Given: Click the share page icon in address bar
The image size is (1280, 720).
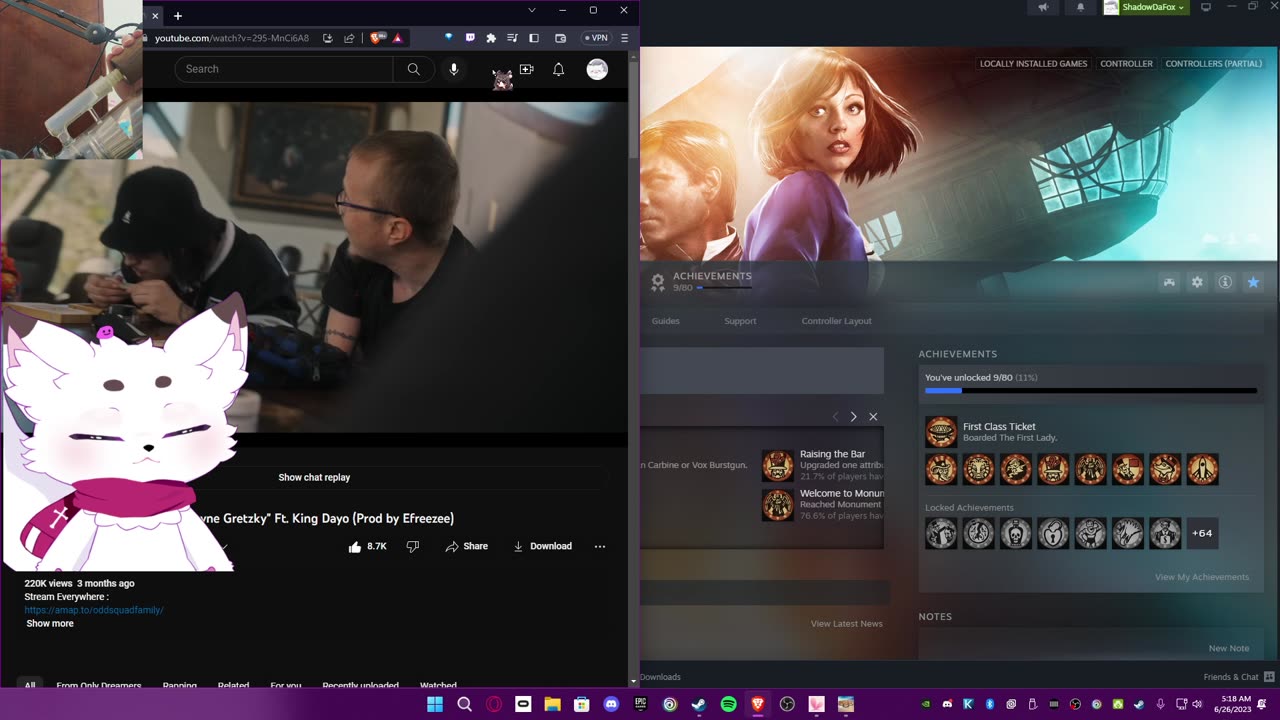Looking at the screenshot, I should click(x=349, y=38).
